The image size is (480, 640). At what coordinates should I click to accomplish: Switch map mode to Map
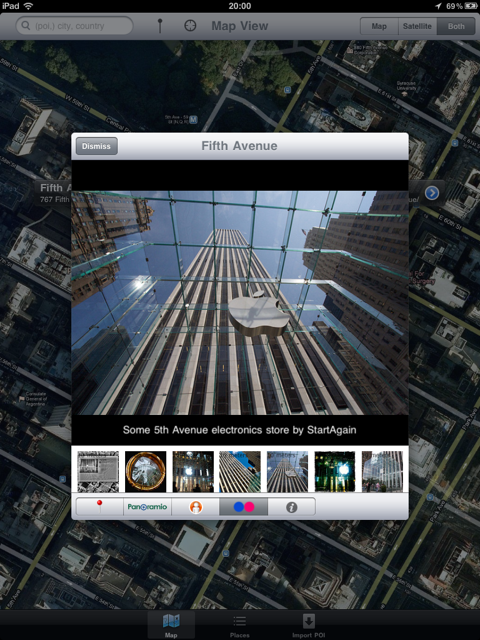point(379,26)
